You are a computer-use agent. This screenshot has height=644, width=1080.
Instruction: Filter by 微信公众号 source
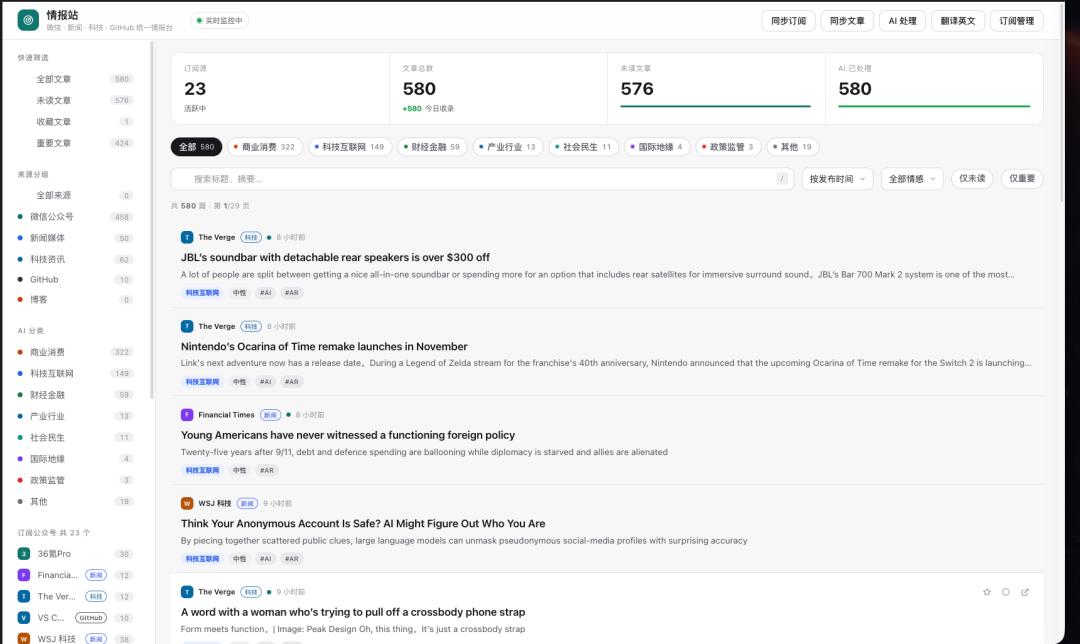[x=76, y=217]
